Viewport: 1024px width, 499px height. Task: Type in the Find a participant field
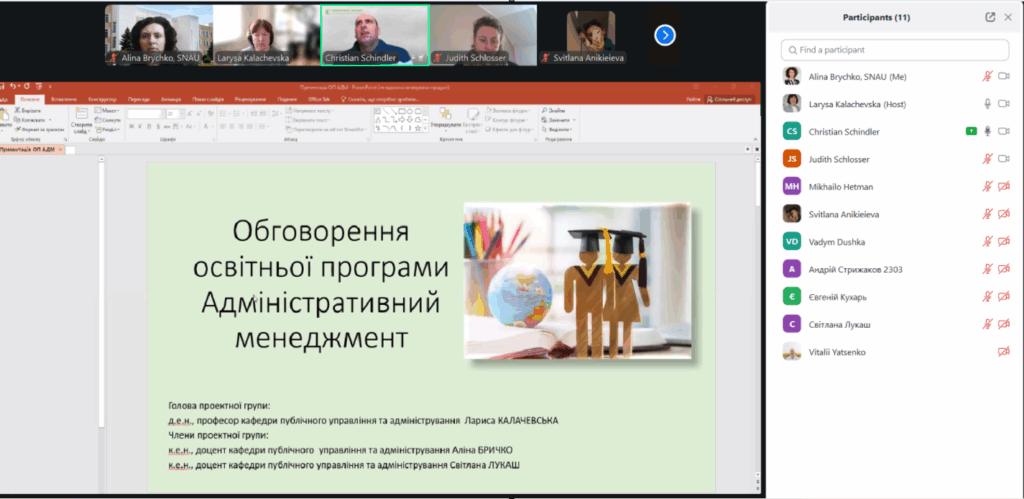[x=895, y=49]
